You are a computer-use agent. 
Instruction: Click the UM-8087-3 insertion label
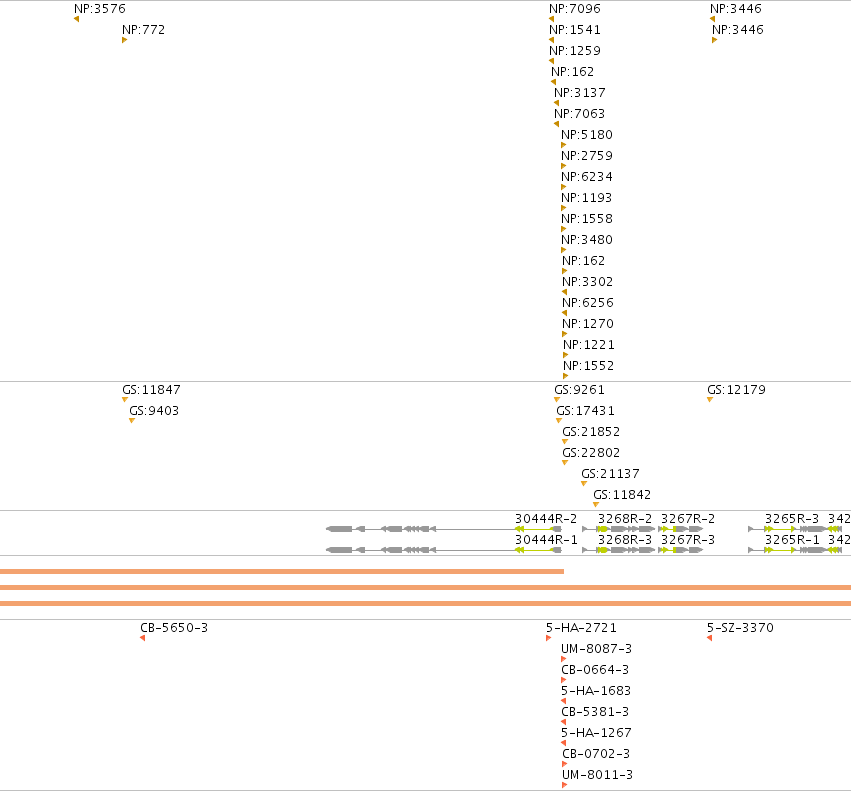coord(596,649)
